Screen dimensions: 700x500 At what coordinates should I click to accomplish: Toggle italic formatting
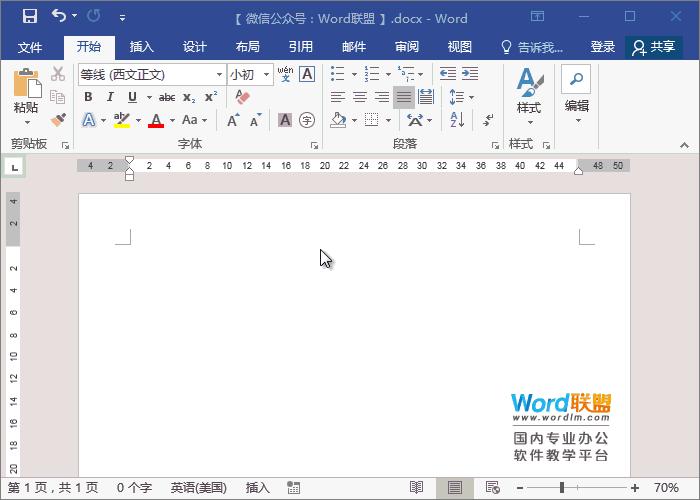[x=110, y=97]
